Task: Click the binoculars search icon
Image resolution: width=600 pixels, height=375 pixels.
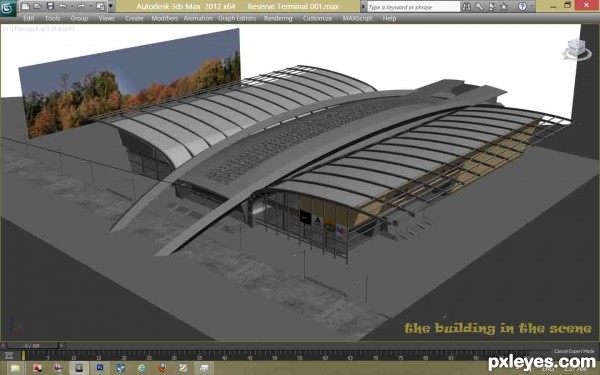Action: [x=466, y=7]
